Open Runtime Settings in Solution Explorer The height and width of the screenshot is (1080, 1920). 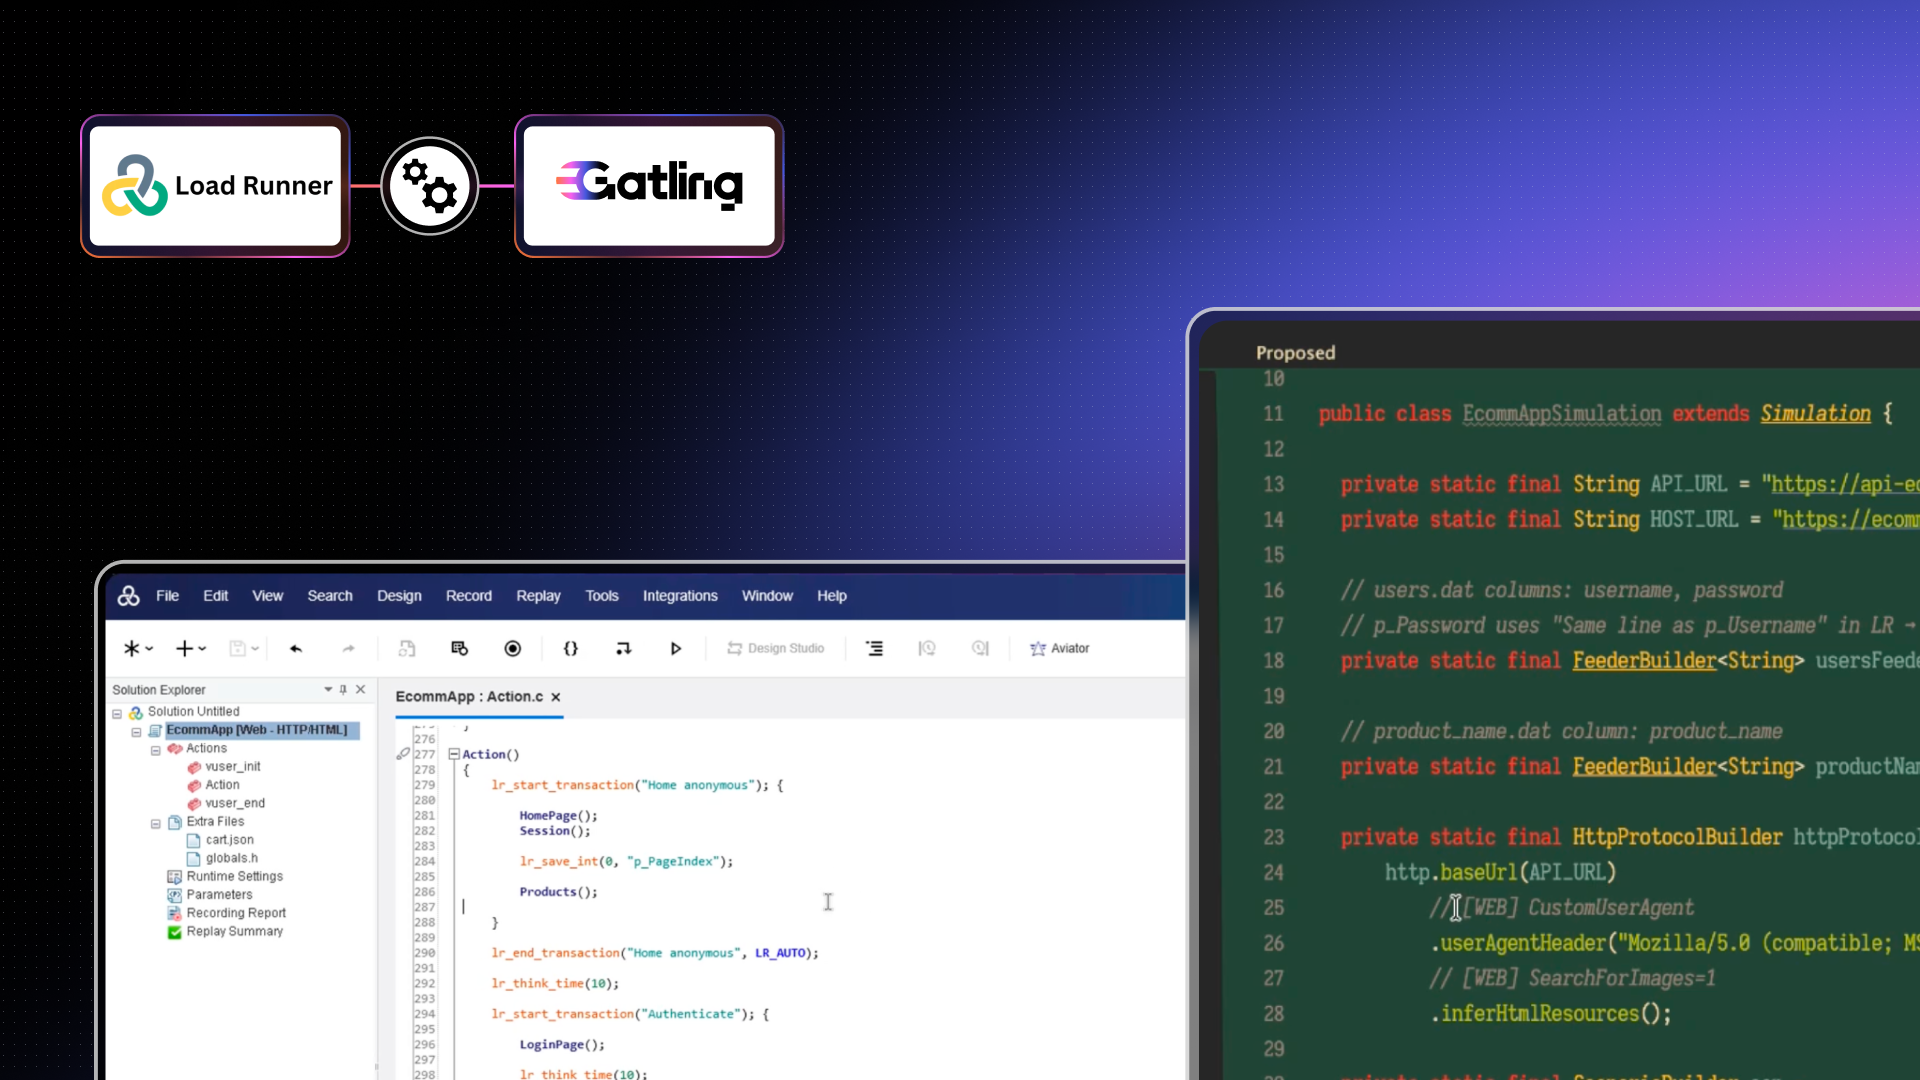(233, 876)
